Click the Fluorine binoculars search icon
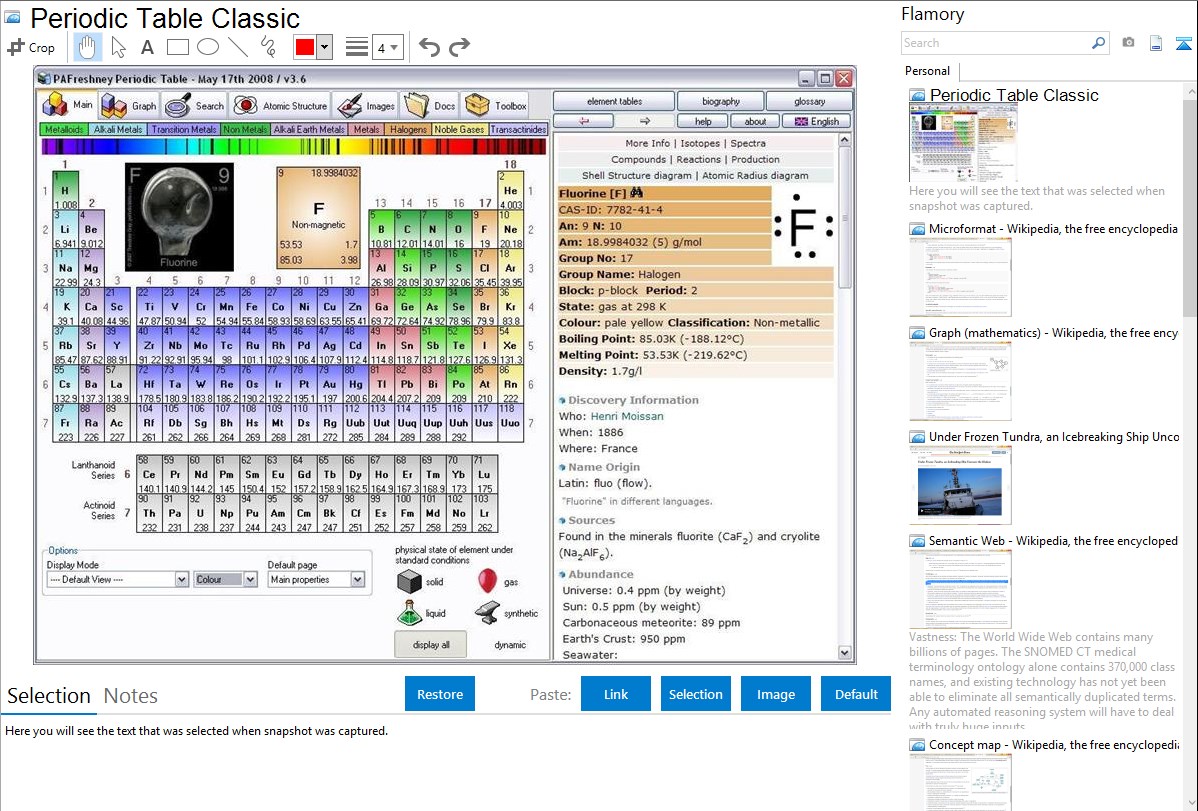 636,193
